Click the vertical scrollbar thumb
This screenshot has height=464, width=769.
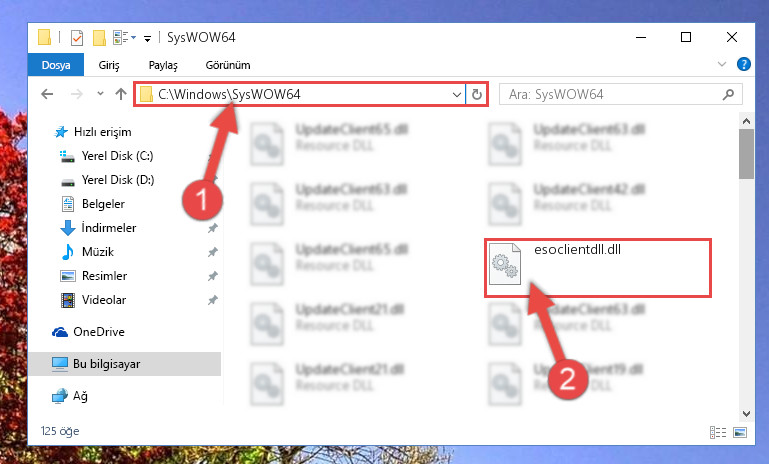click(746, 154)
